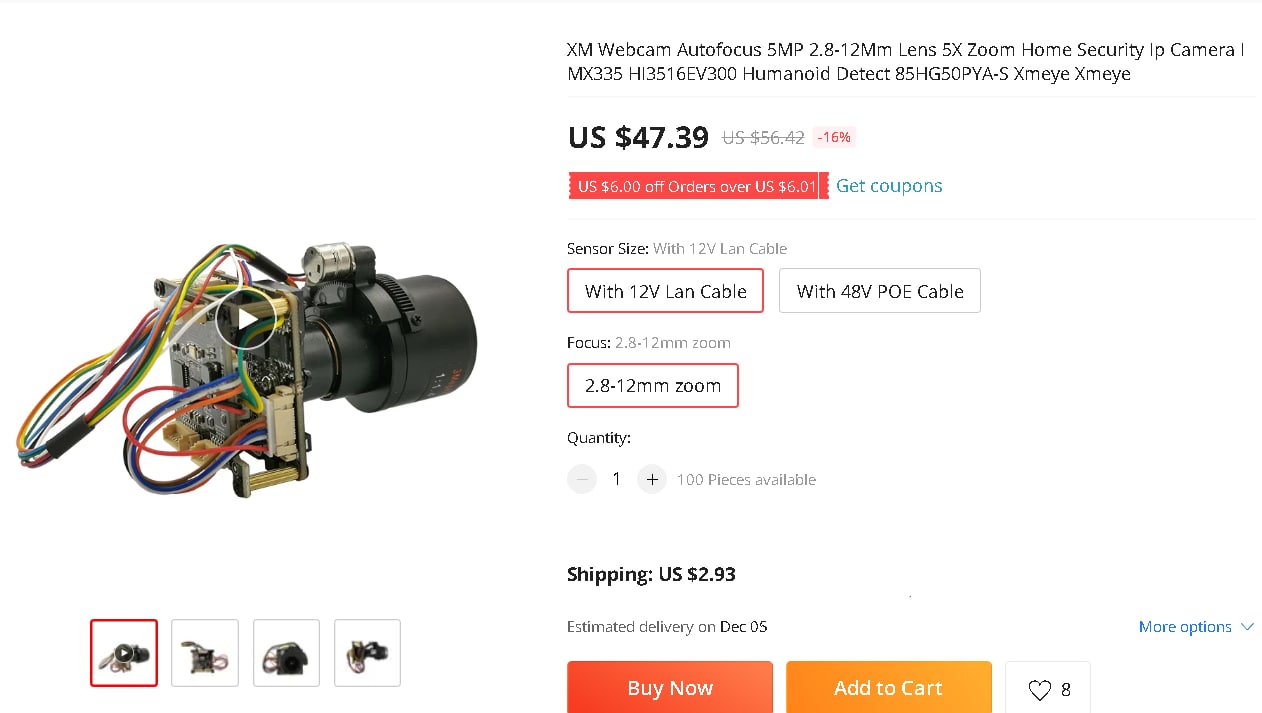Image resolution: width=1262 pixels, height=713 pixels.
Task: Play the product video on main image
Action: (x=246, y=319)
